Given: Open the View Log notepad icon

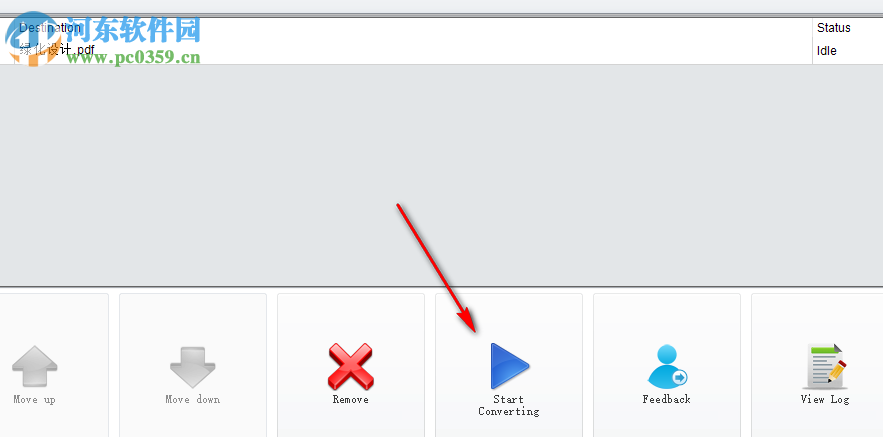Looking at the screenshot, I should pos(826,366).
